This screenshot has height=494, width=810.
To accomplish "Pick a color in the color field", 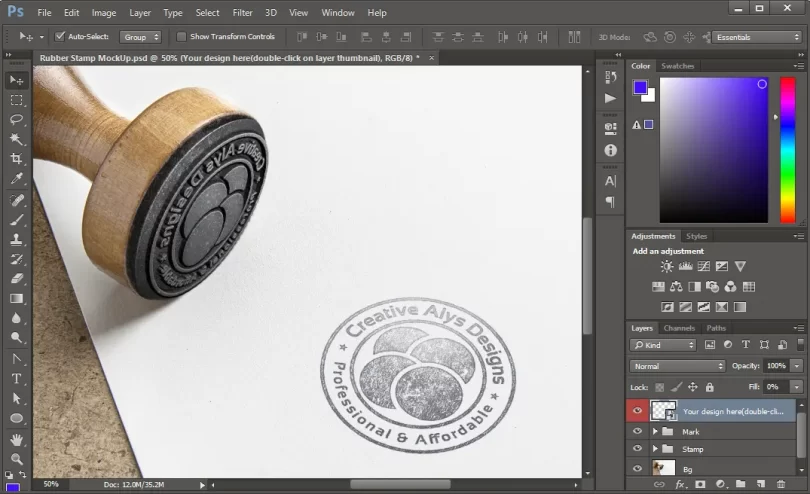I will point(714,150).
